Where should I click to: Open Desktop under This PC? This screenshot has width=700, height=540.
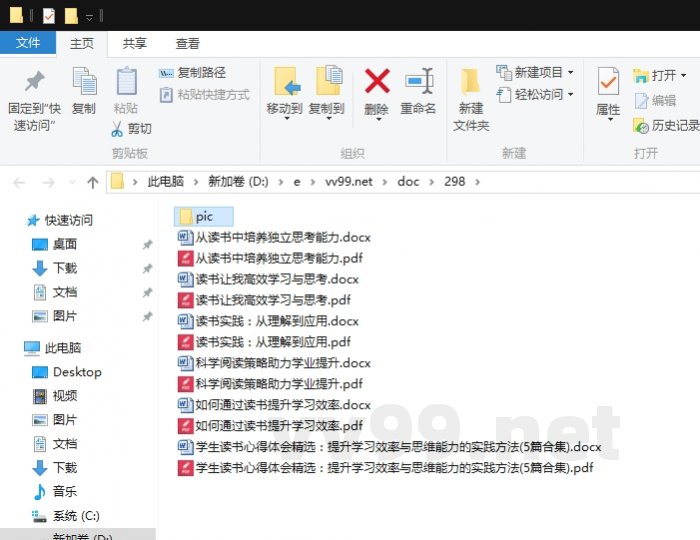(x=67, y=372)
